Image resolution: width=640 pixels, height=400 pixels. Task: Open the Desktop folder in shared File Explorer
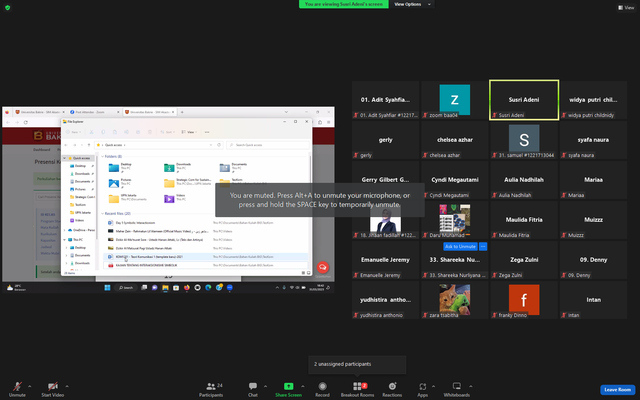click(120, 167)
